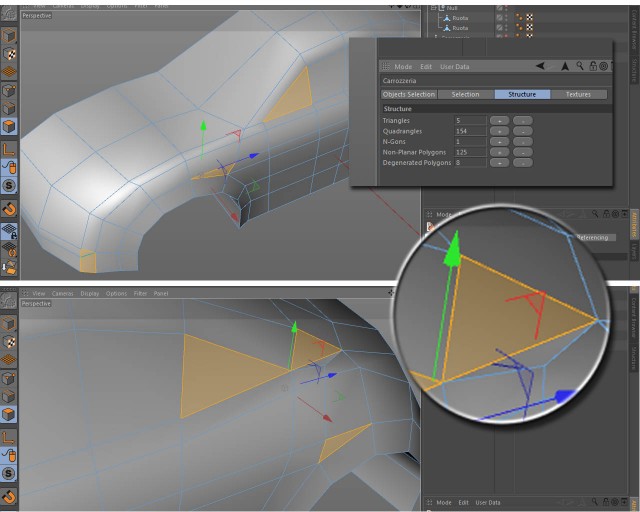Open Edit menu in Carrozzeria panel

click(x=426, y=67)
